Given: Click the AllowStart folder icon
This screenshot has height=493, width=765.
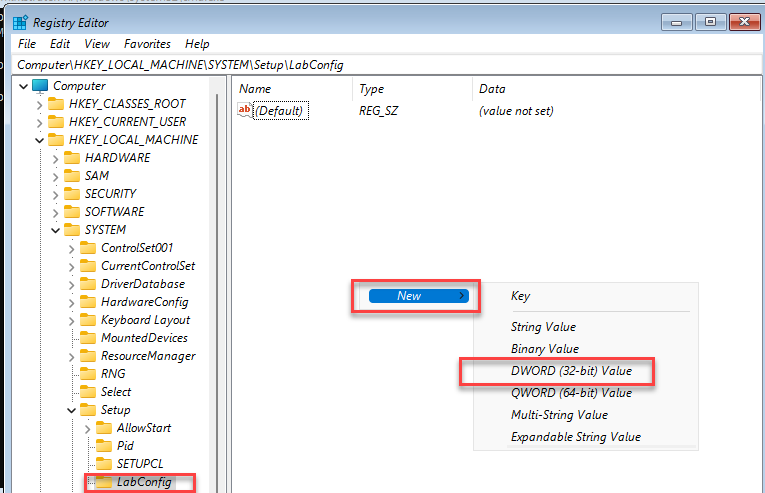Looking at the screenshot, I should [104, 428].
